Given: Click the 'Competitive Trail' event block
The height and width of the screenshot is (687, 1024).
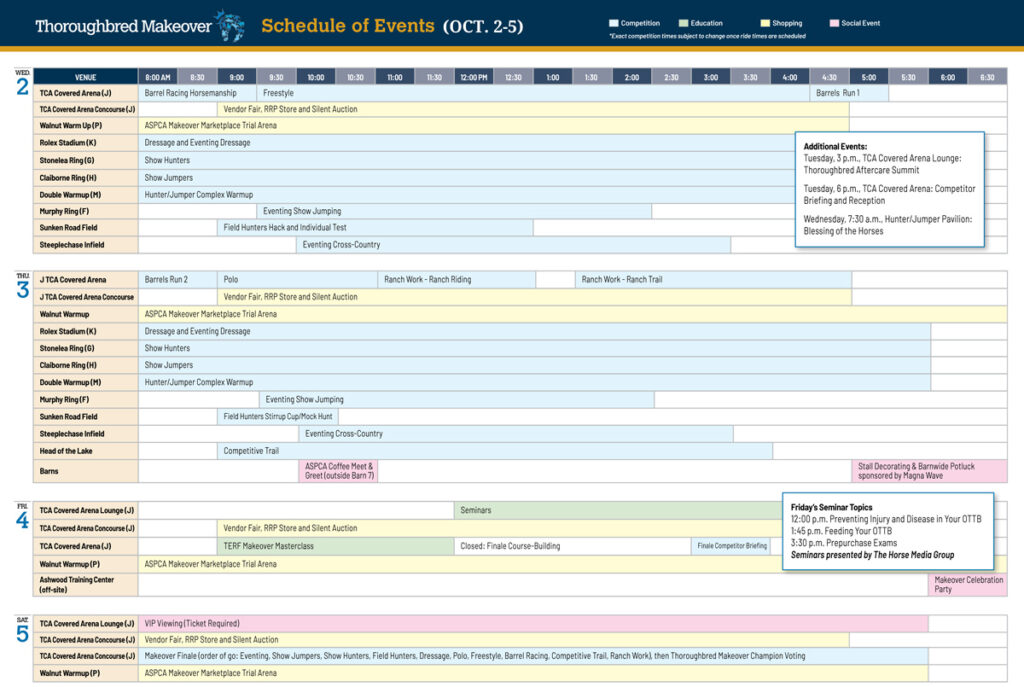Looking at the screenshot, I should 494,451.
